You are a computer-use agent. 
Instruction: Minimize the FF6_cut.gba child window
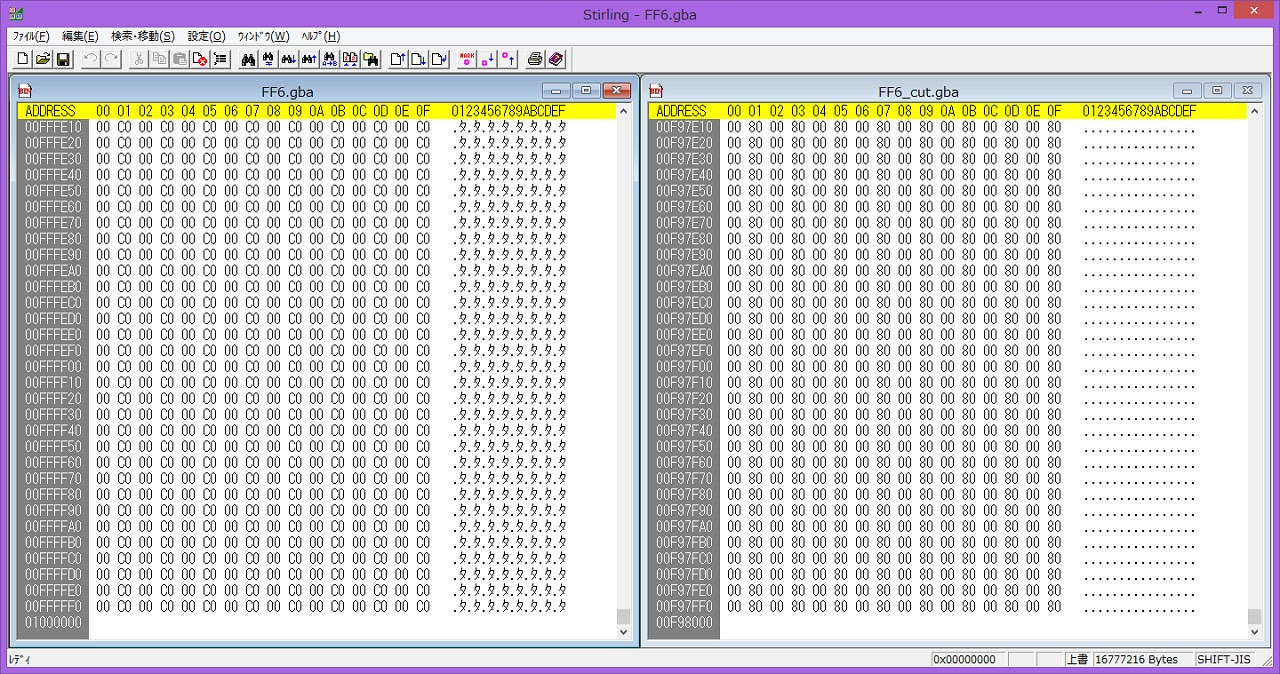click(x=1188, y=90)
